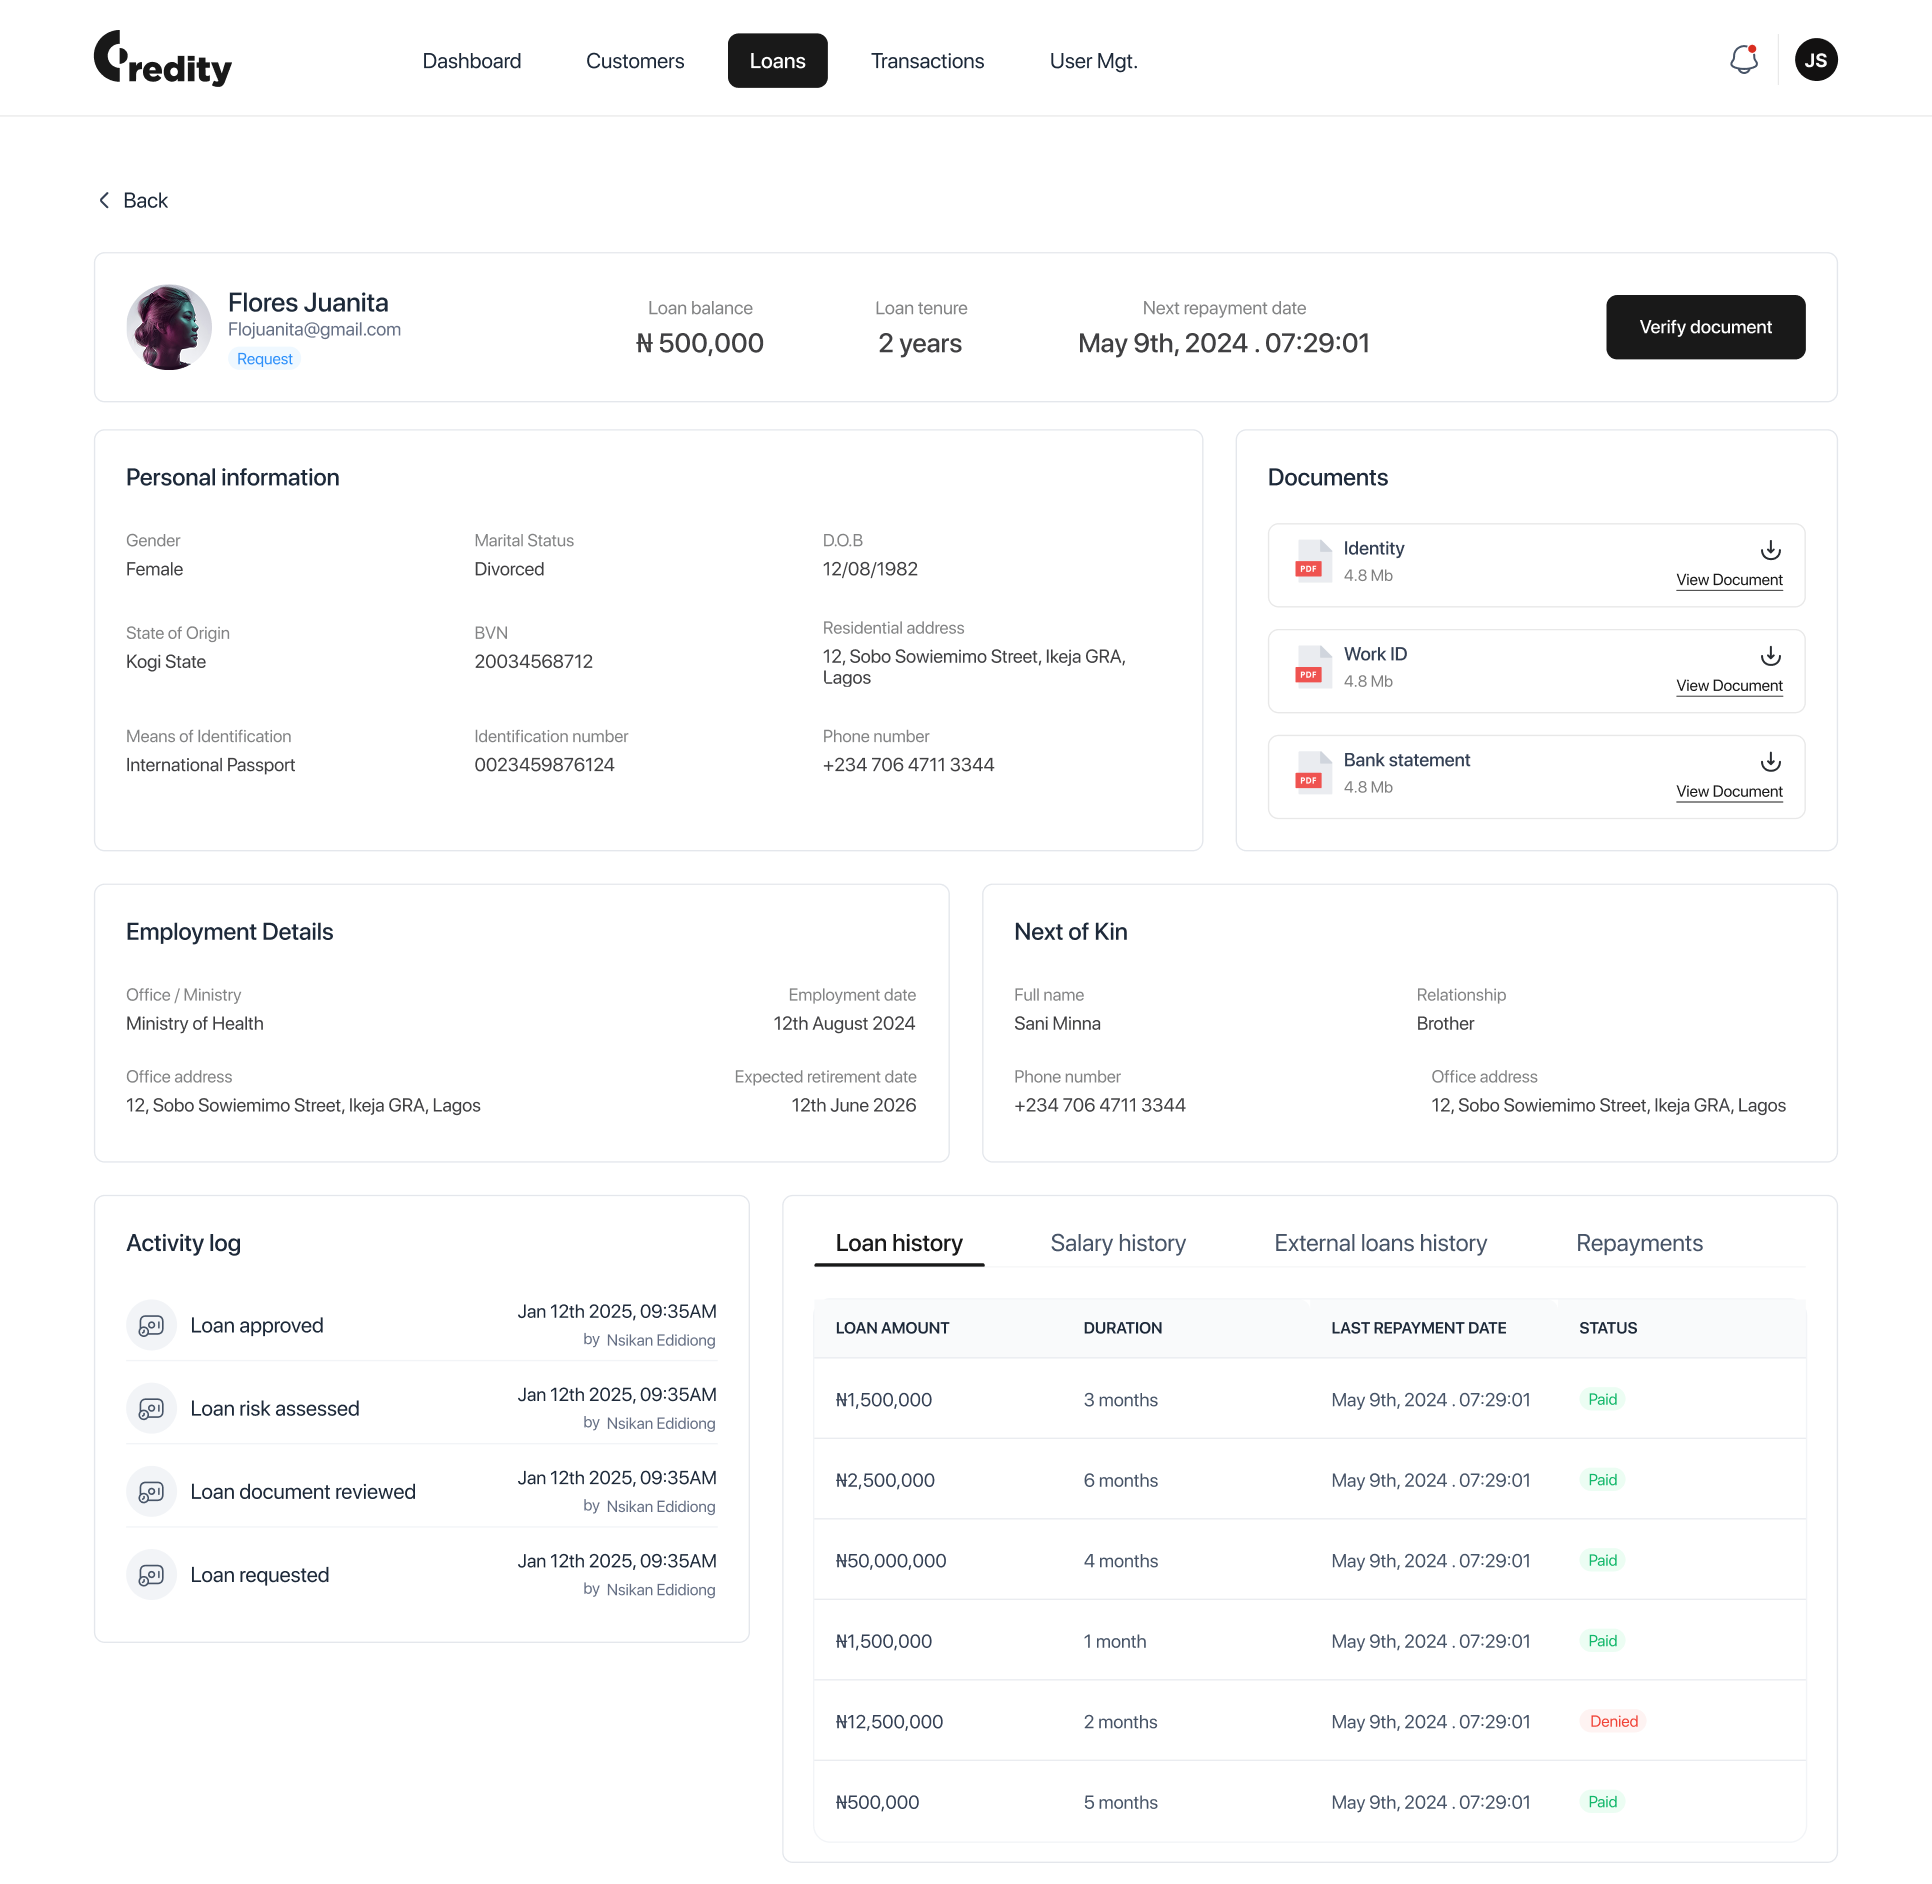Open the notifications bell

tap(1743, 60)
